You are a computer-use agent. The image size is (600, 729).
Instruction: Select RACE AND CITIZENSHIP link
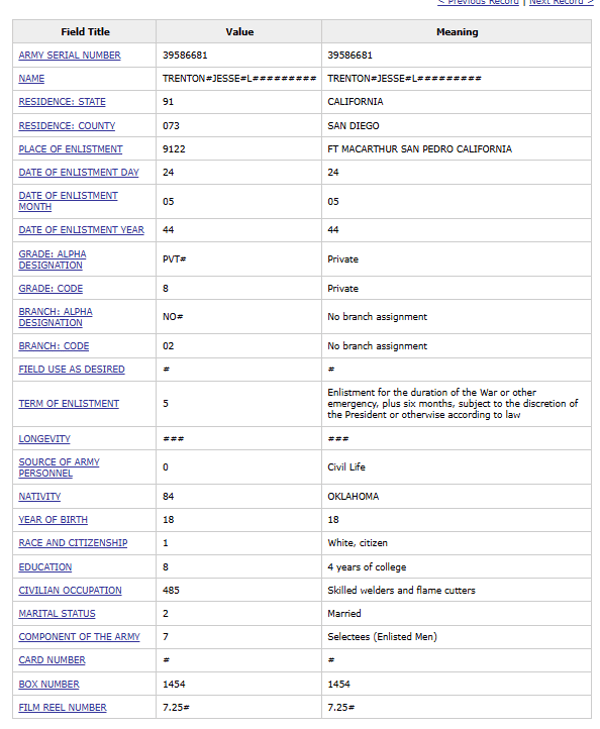coord(73,543)
